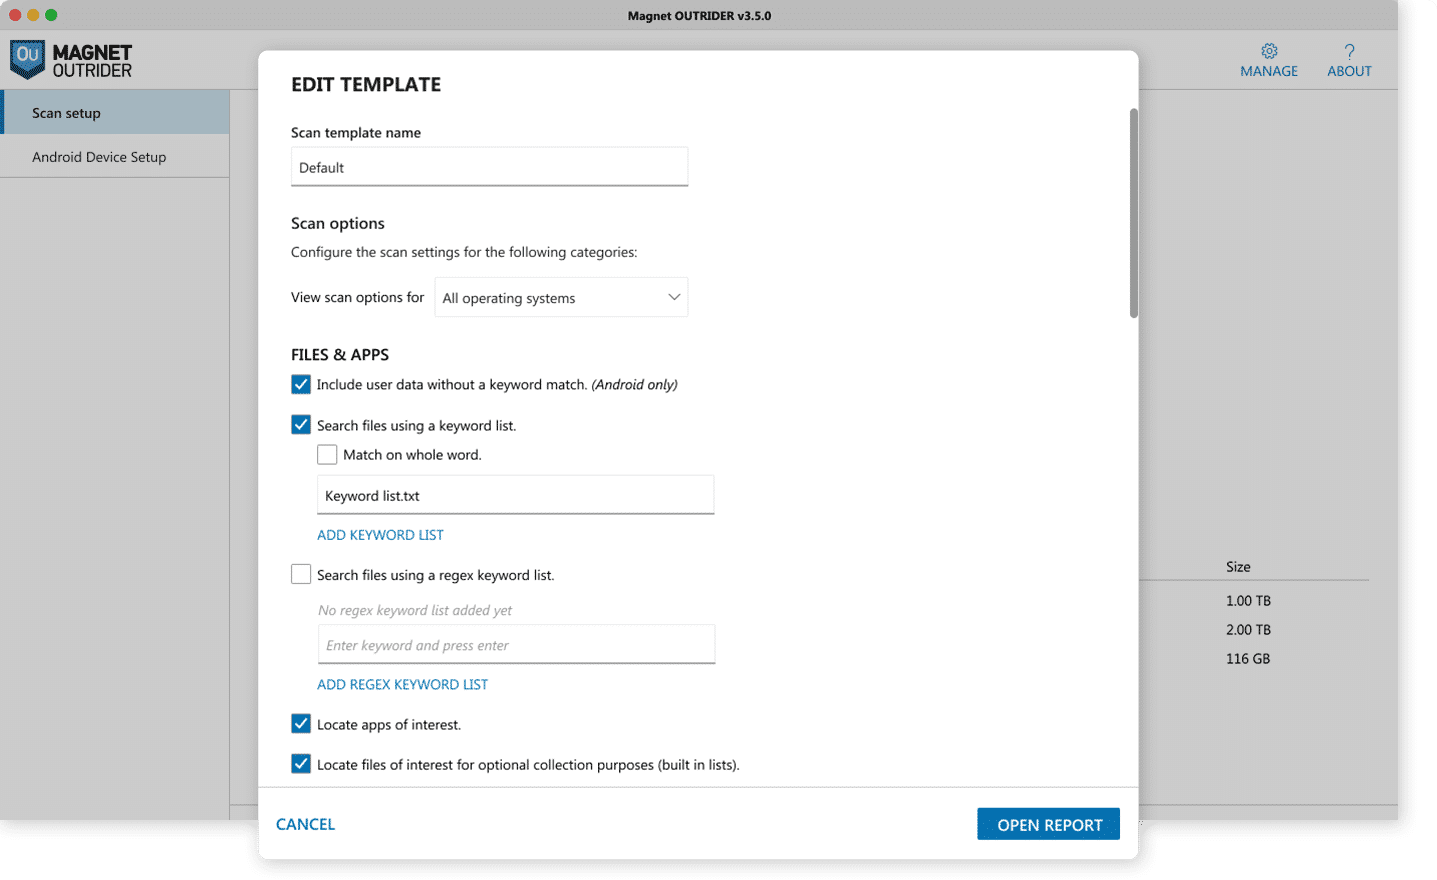The width and height of the screenshot is (1437, 880).
Task: Click the ADD REGEX KEYWORD LIST link
Action: pos(402,685)
